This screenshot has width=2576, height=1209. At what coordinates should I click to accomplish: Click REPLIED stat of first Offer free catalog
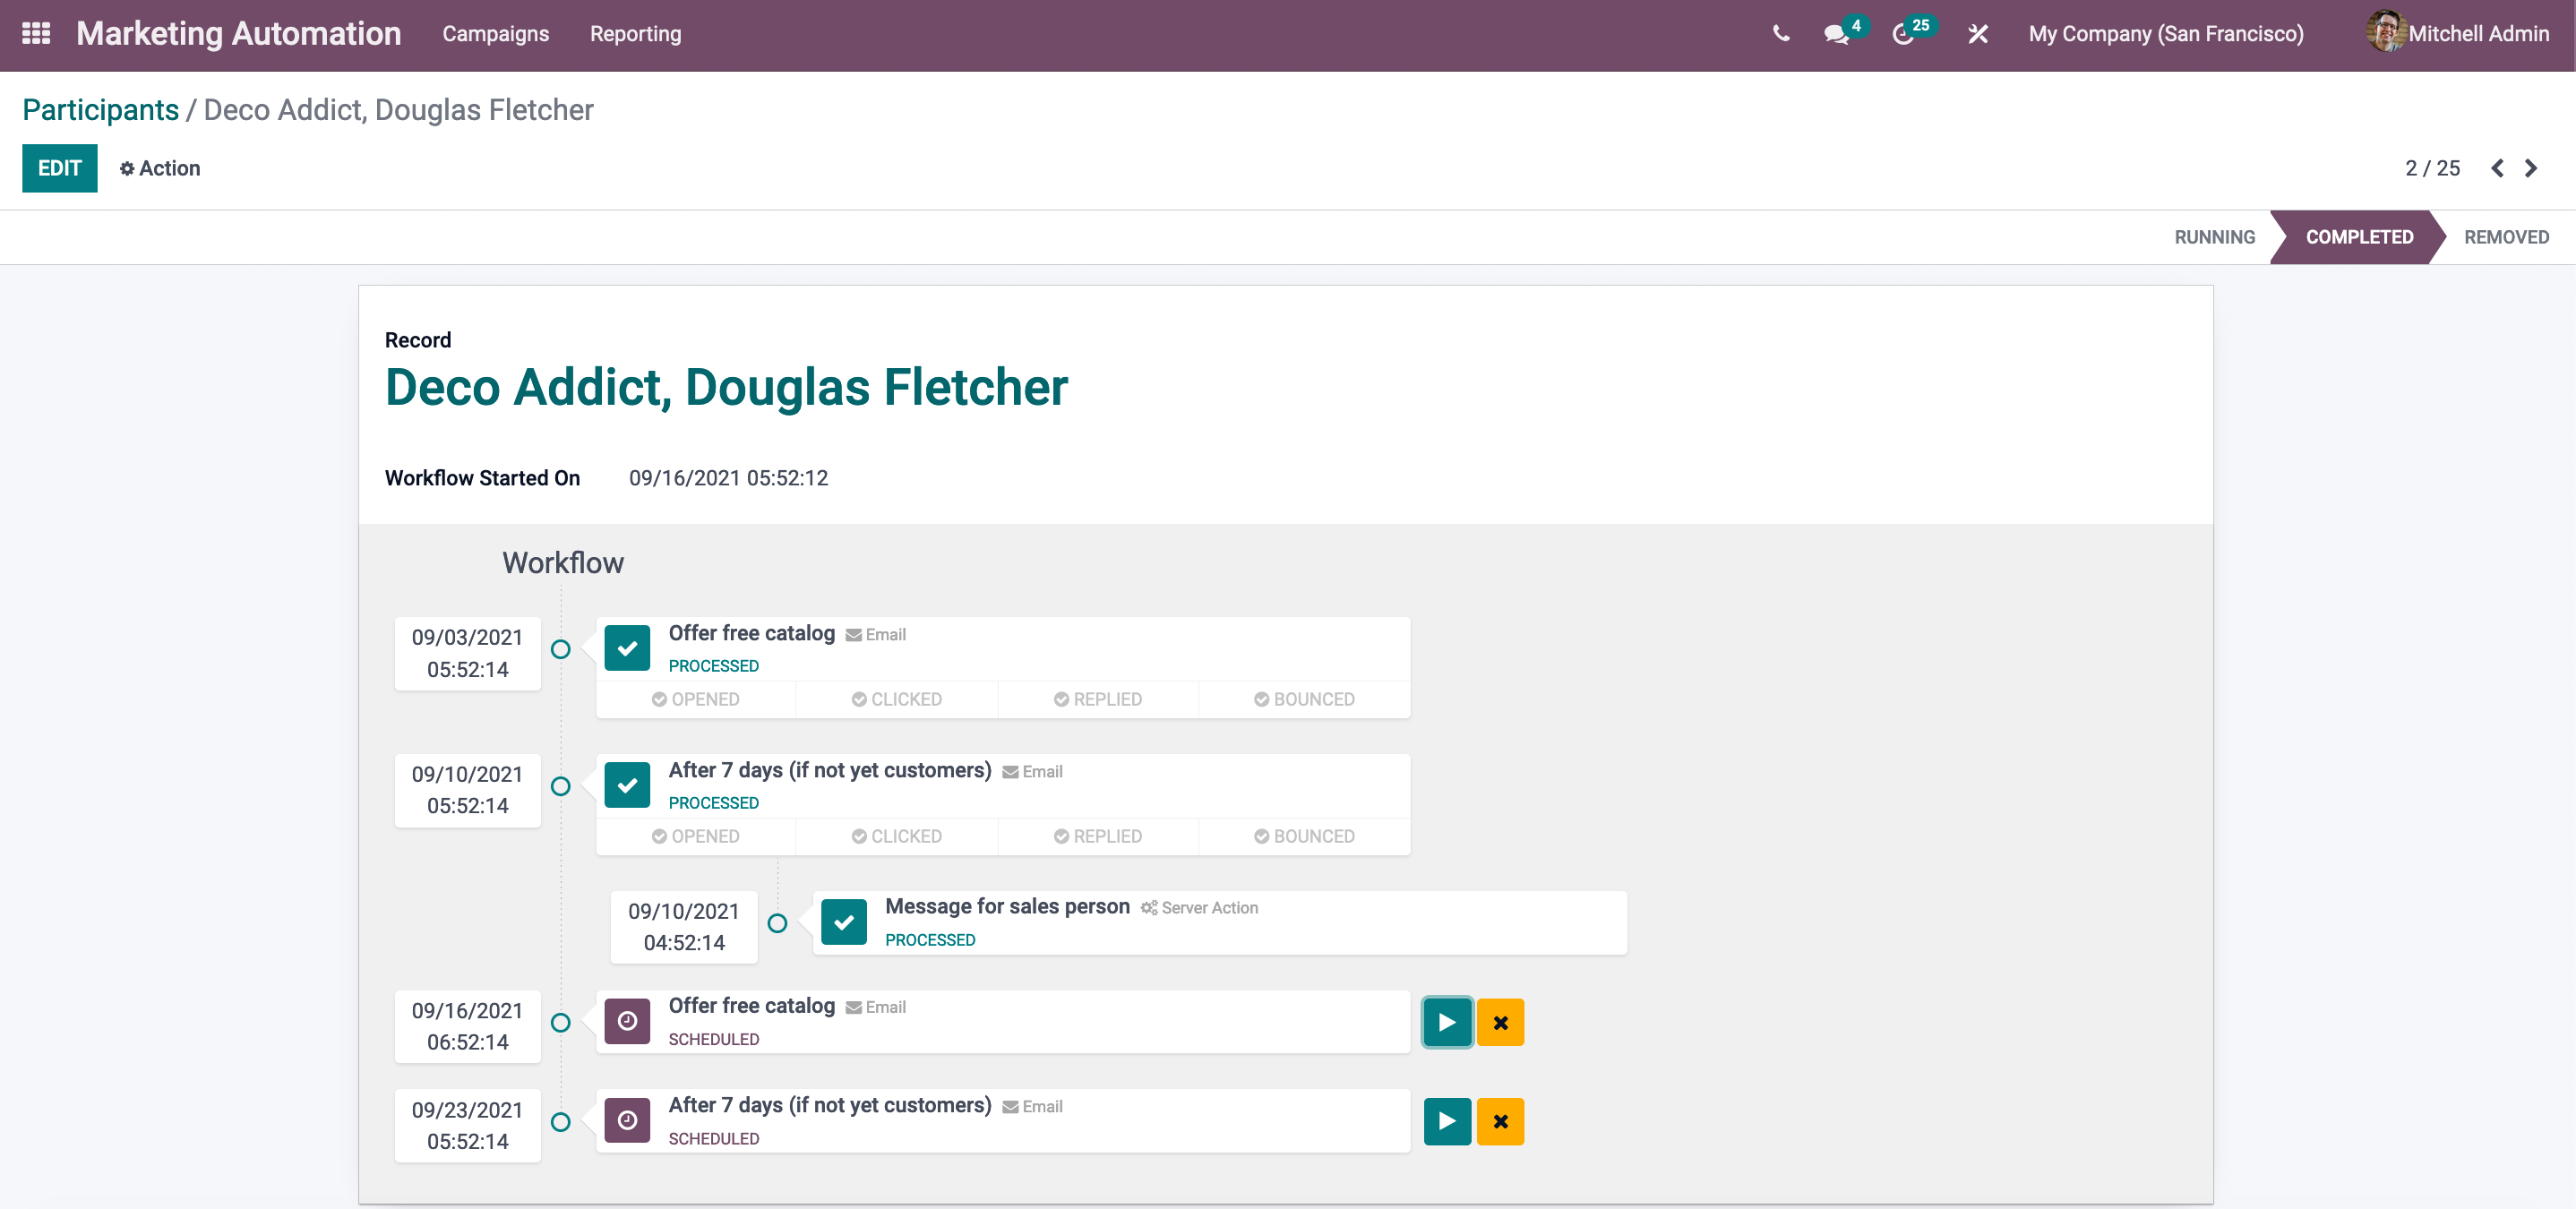point(1098,699)
